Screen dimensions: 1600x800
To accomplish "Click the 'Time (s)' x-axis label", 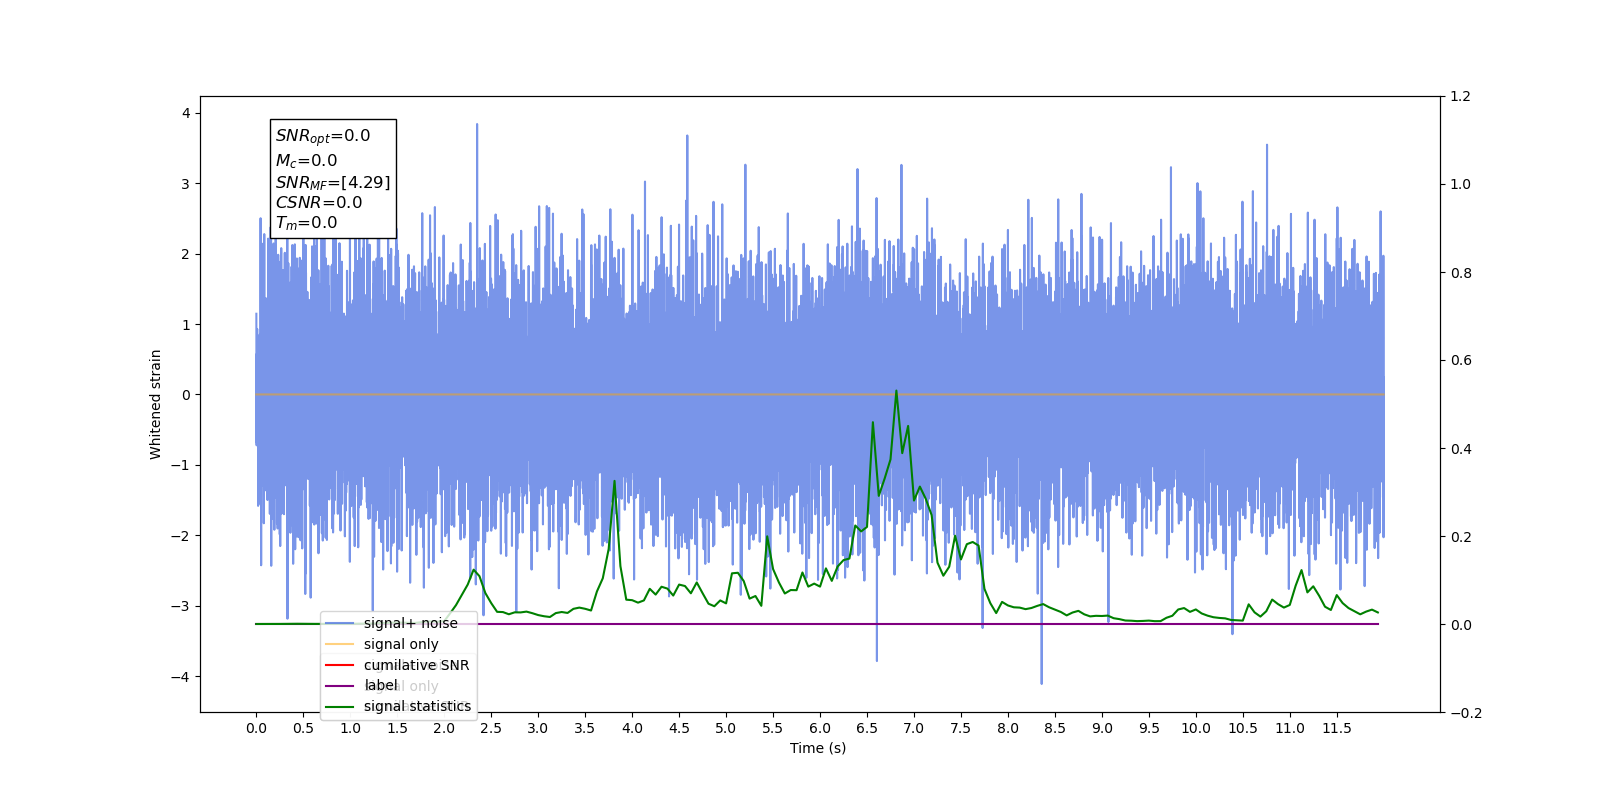I will (x=818, y=748).
